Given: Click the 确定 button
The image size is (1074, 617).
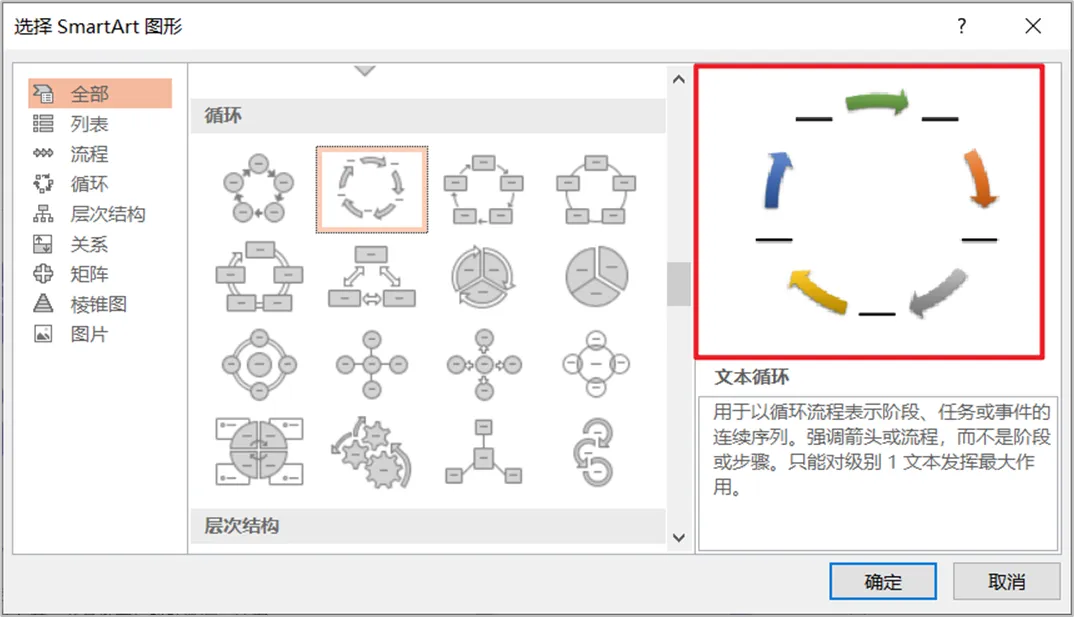Looking at the screenshot, I should (x=883, y=581).
